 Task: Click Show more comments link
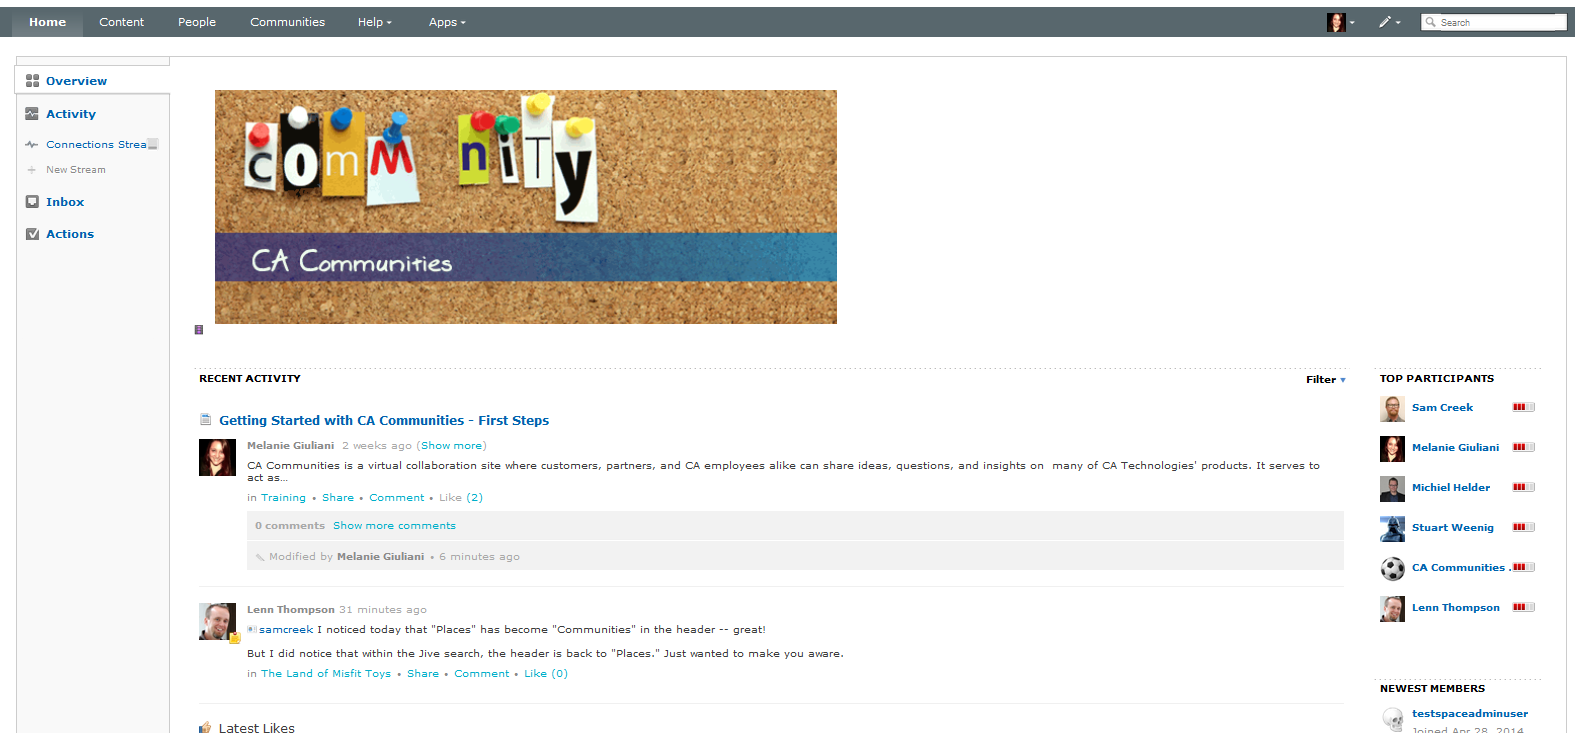(x=394, y=526)
